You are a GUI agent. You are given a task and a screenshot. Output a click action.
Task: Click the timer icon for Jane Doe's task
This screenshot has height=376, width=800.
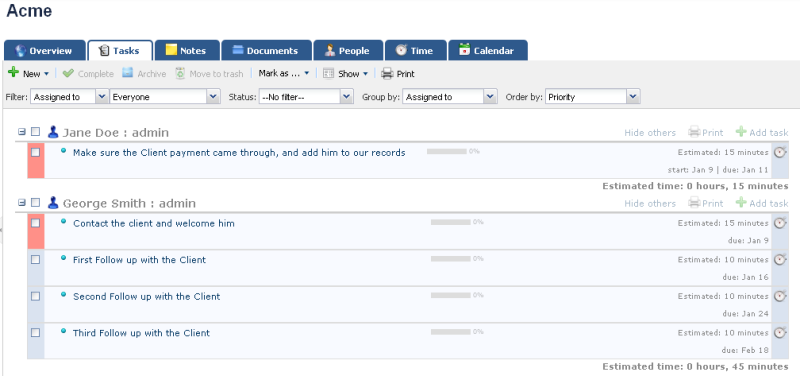point(780,152)
